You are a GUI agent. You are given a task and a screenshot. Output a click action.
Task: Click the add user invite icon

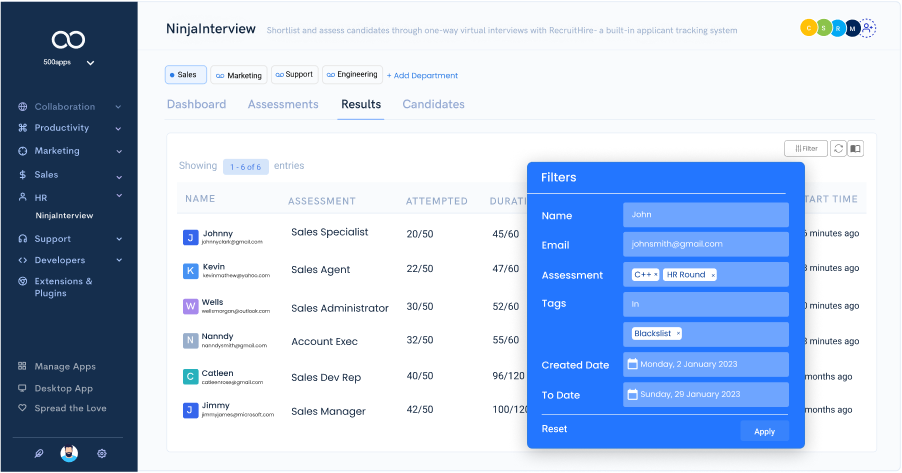[x=867, y=29]
